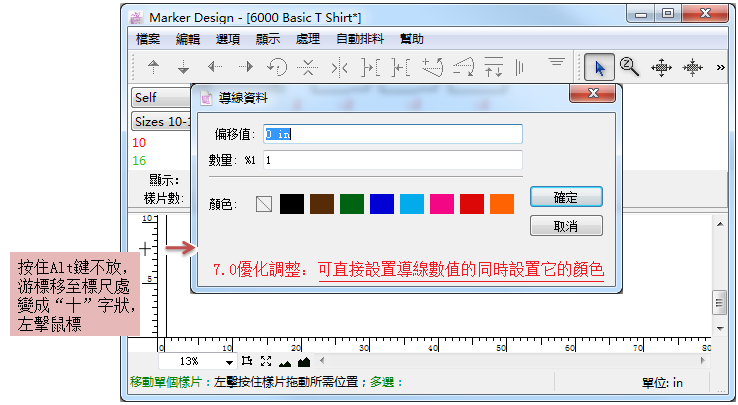The image size is (738, 405).
Task: Open the 13% zoom level dropdown
Action: pos(230,361)
